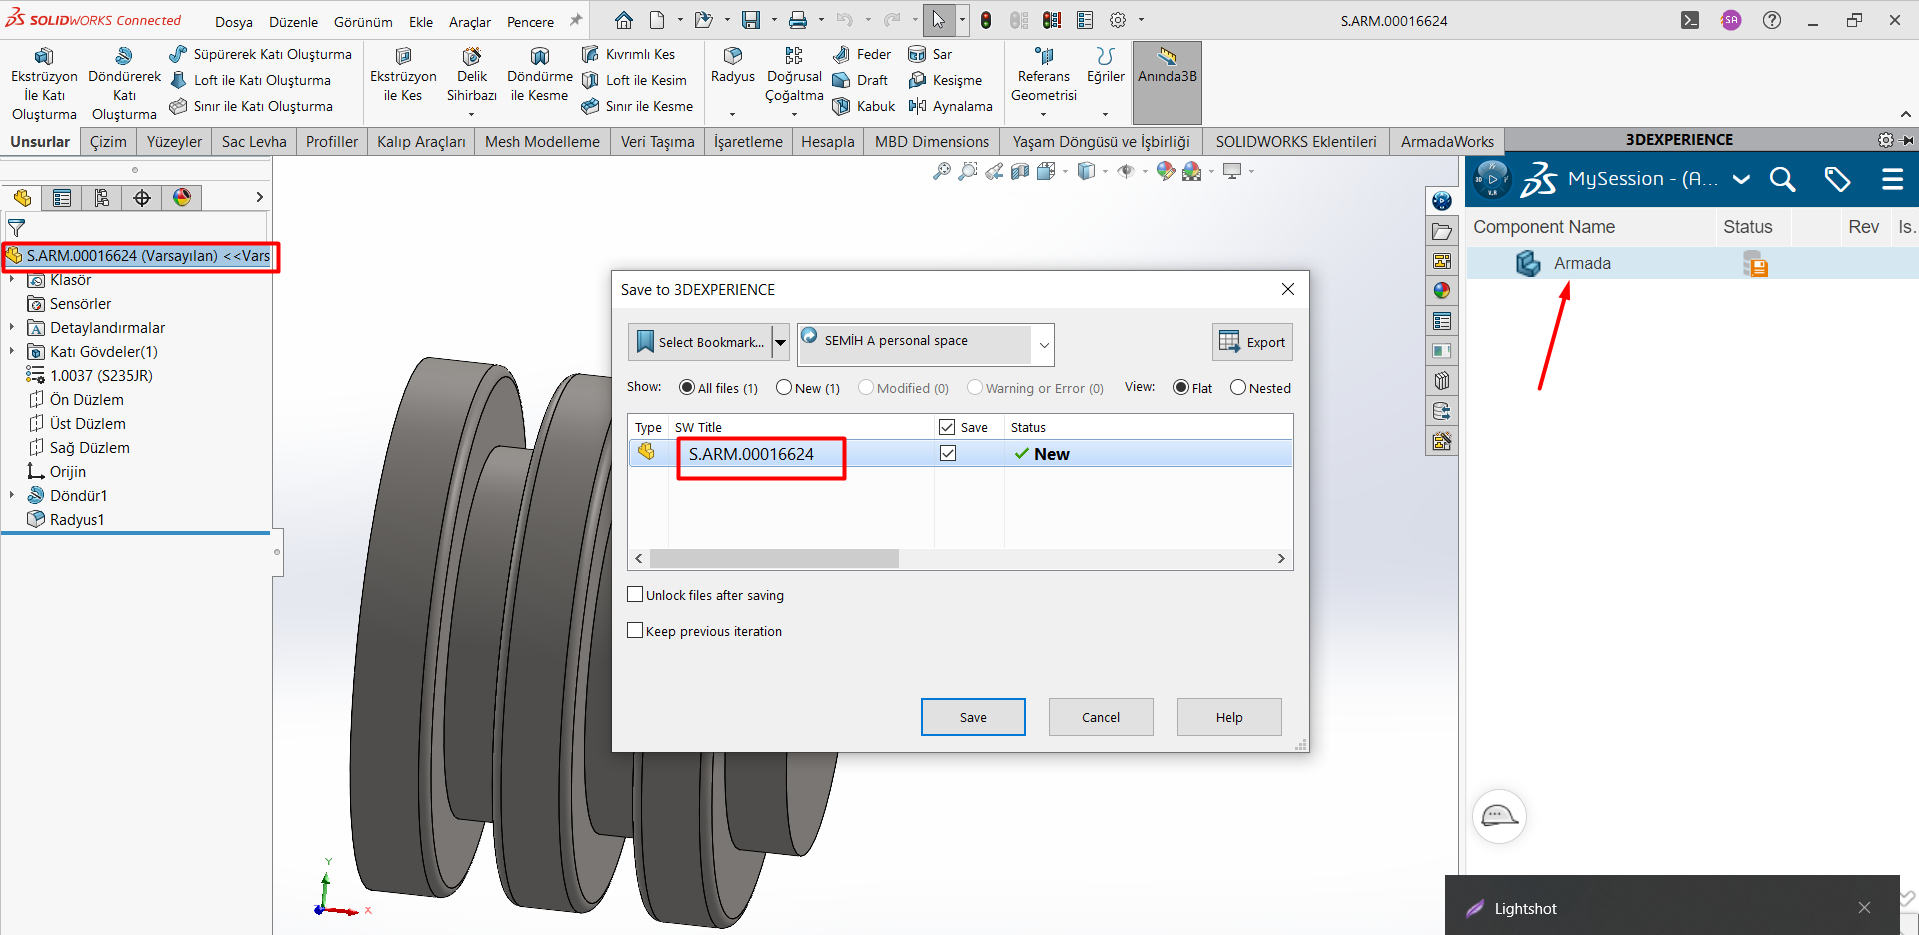Switch to the ArmadaWorks tab
1919x935 pixels.
click(x=1446, y=142)
